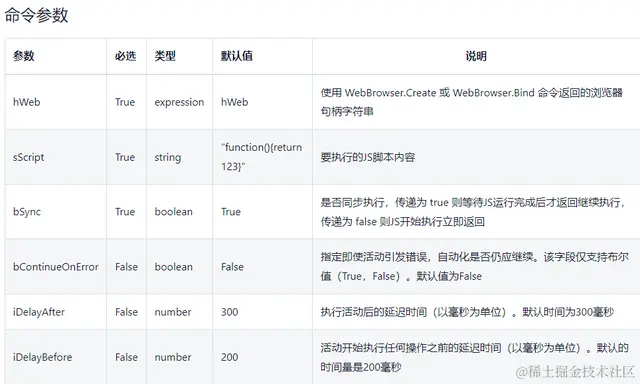Select the iDelayAfter parameter name
The height and width of the screenshot is (384, 640).
coord(39,312)
